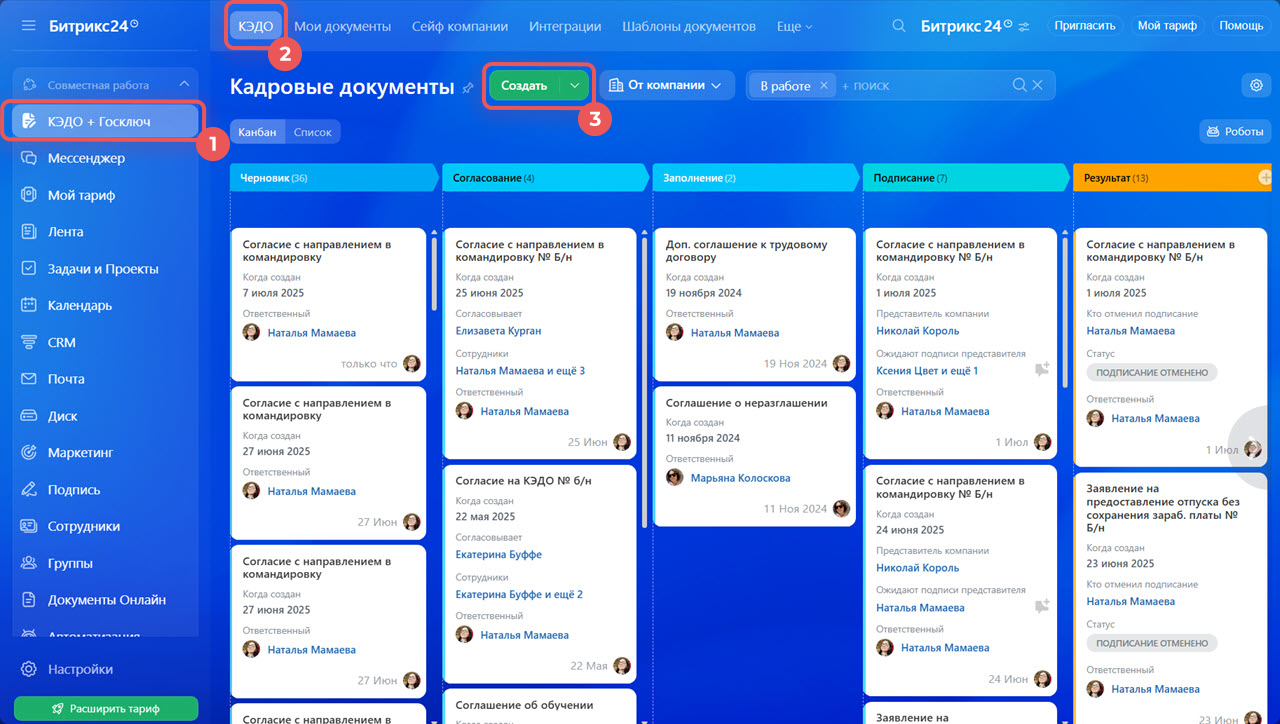This screenshot has height=724, width=1280.
Task: Click the Мой тариф top button
Action: click(1167, 26)
